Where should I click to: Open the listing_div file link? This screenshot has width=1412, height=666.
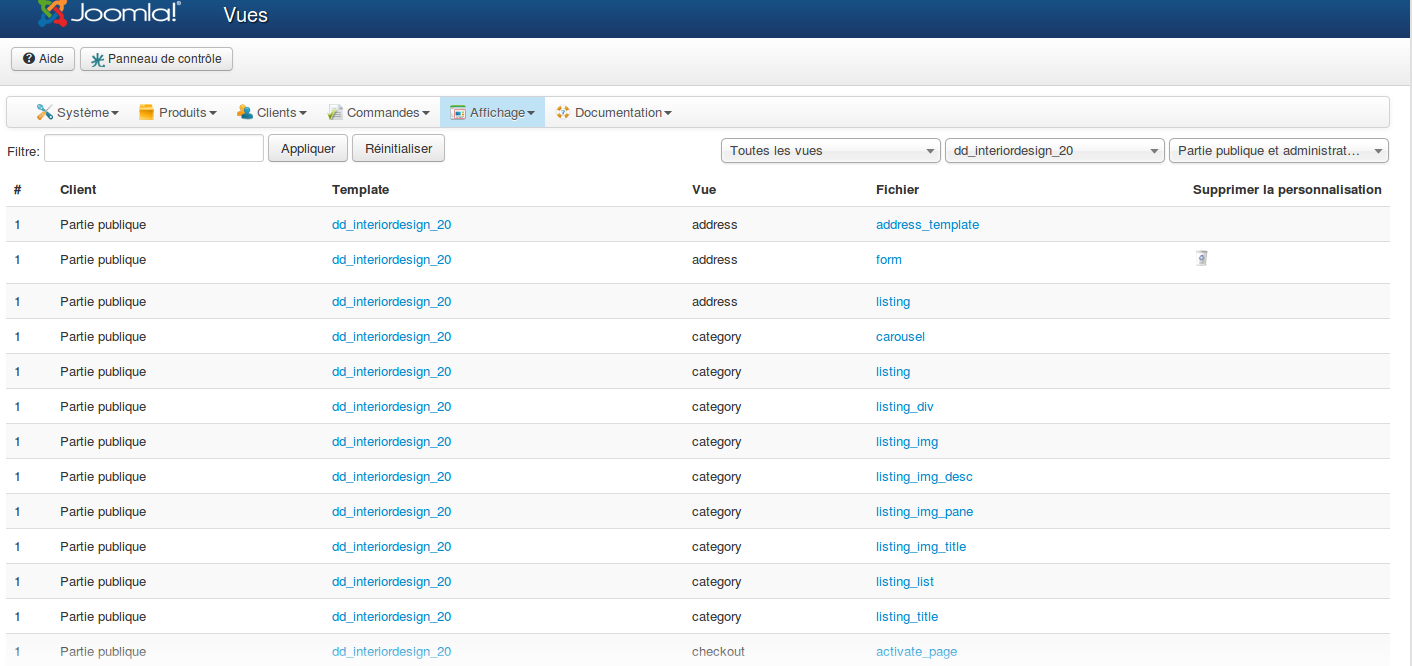[x=904, y=407]
